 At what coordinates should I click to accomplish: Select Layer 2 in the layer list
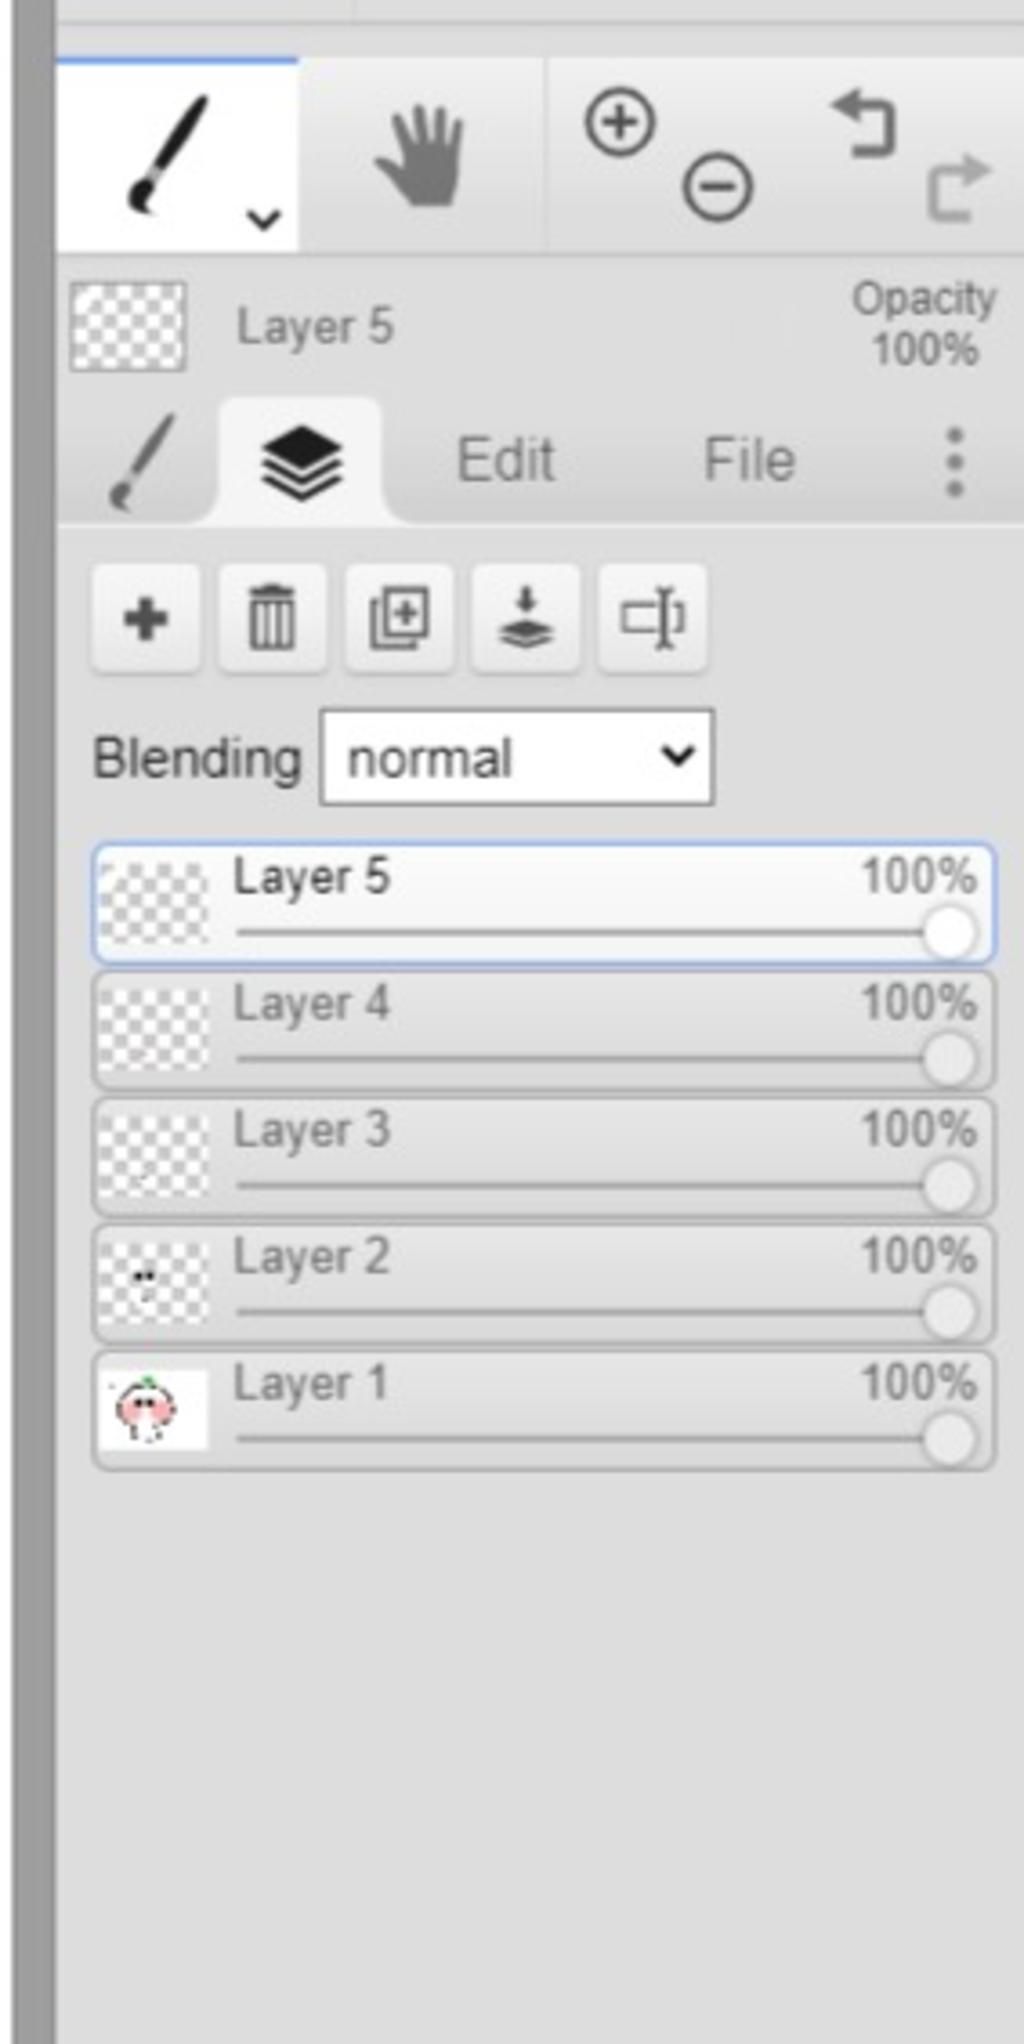[x=544, y=1284]
